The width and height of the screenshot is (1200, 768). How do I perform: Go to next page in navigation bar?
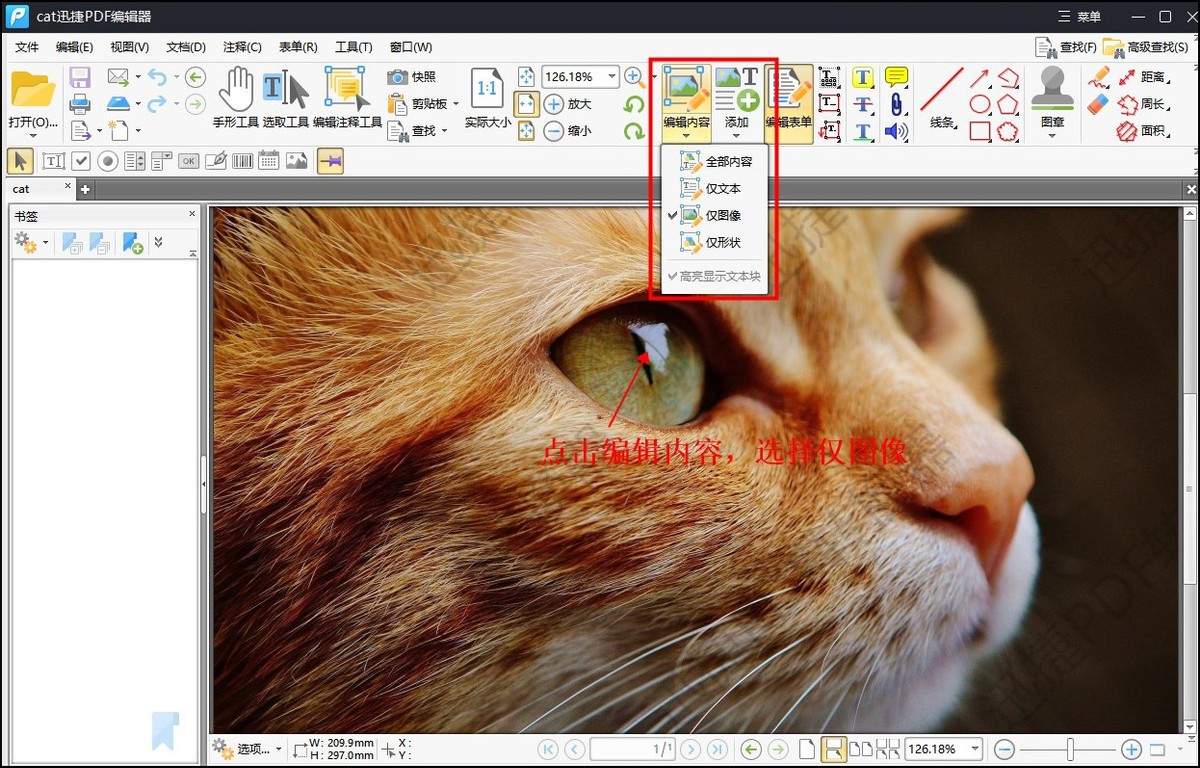coord(691,749)
